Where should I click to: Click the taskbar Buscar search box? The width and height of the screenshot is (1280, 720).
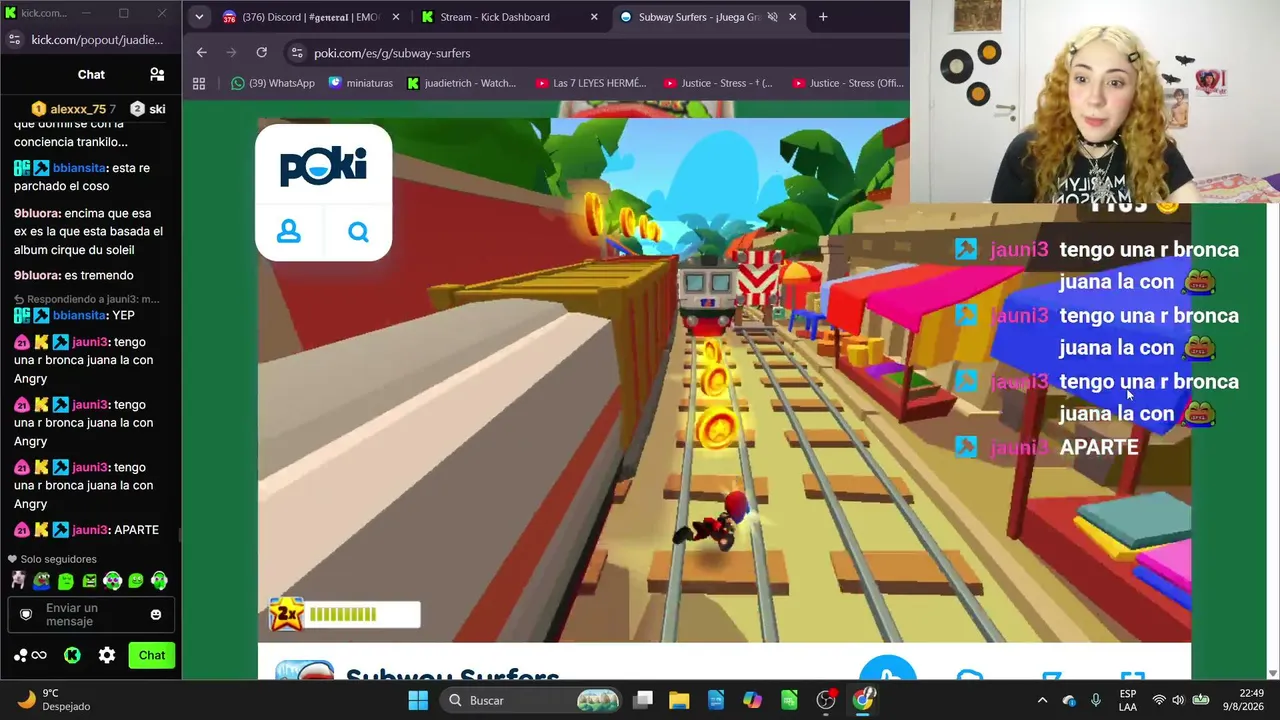(532, 700)
